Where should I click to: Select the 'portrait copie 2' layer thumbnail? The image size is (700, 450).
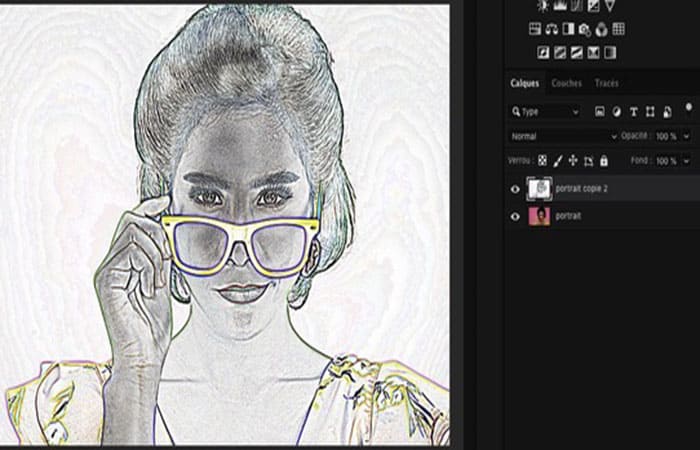[x=539, y=189]
